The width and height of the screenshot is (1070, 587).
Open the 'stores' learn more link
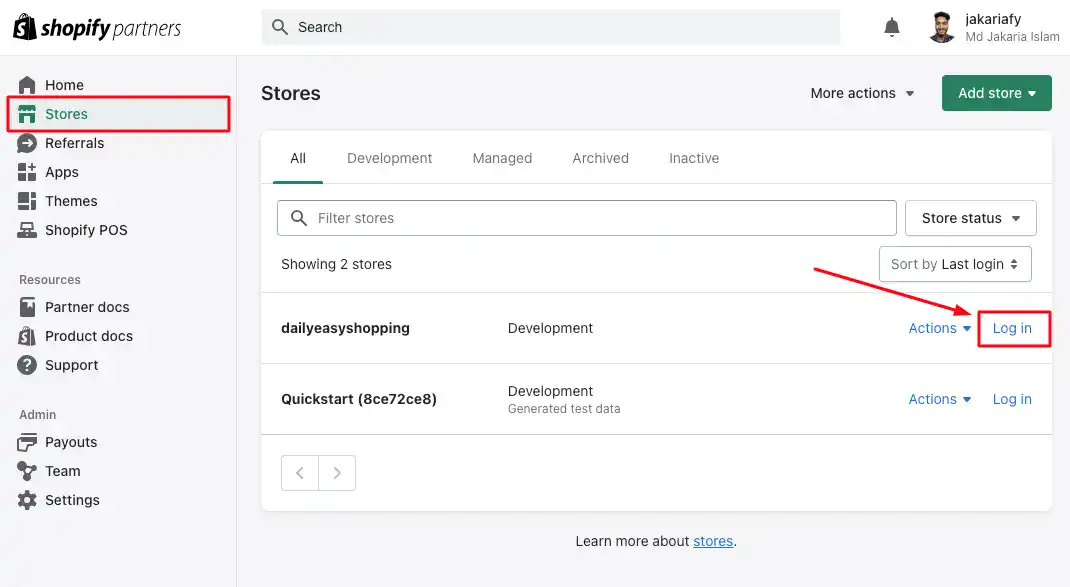click(x=713, y=541)
